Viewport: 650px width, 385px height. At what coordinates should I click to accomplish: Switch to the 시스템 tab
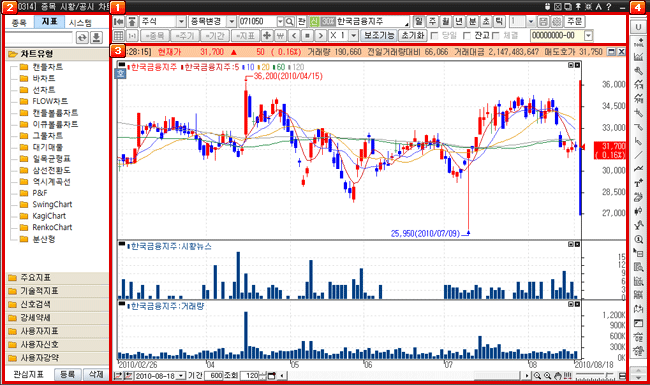click(x=80, y=23)
